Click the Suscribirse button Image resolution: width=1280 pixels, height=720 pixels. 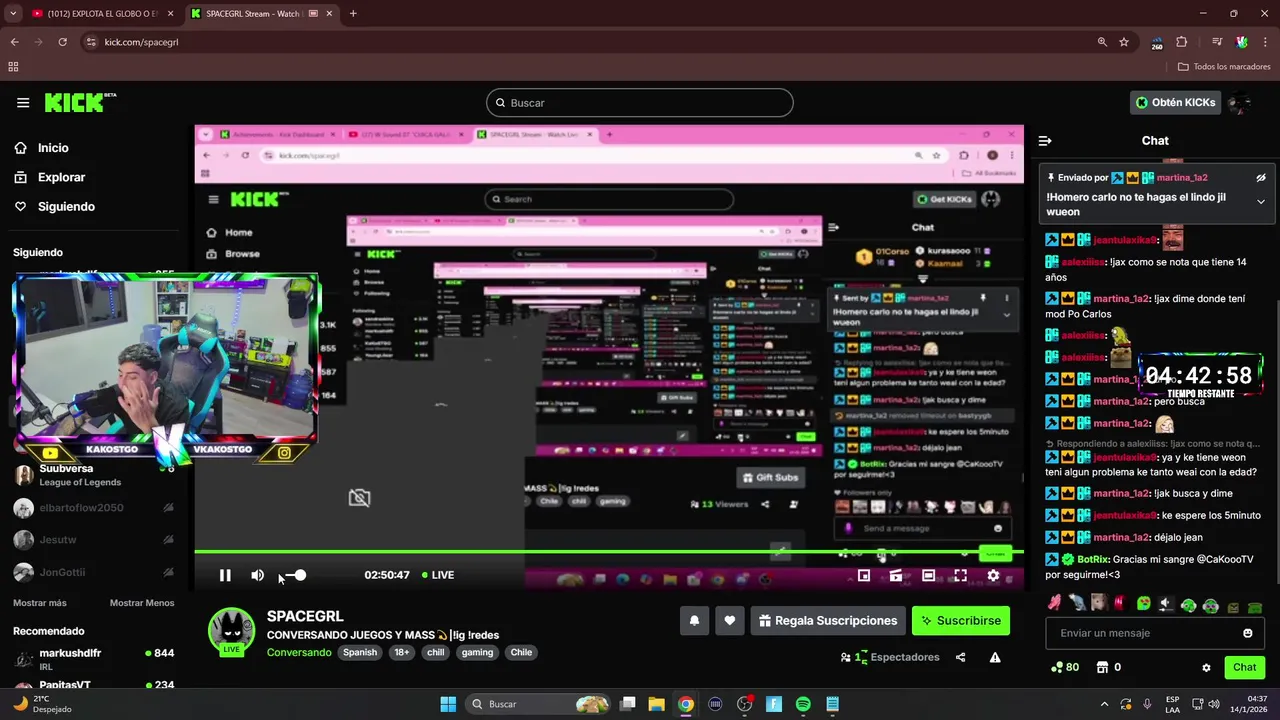(x=961, y=621)
